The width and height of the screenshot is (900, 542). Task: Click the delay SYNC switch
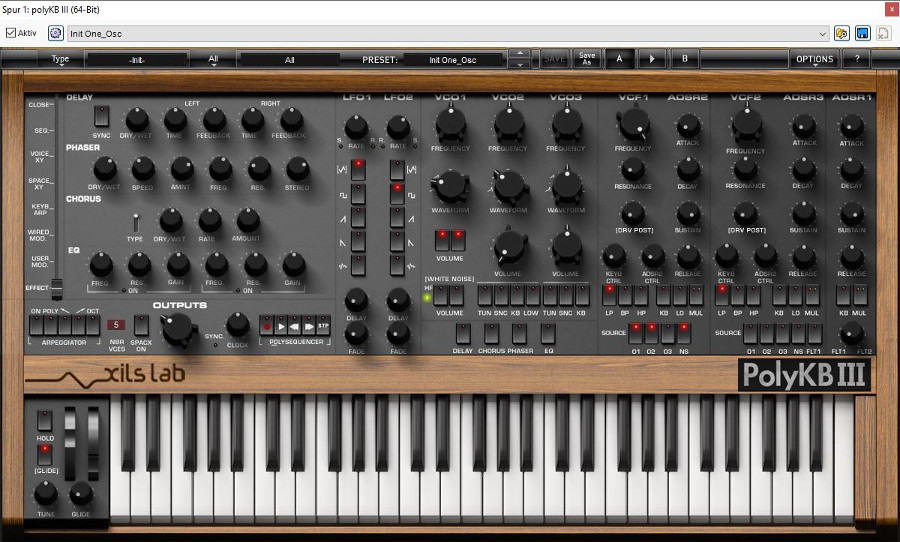pyautogui.click(x=102, y=116)
